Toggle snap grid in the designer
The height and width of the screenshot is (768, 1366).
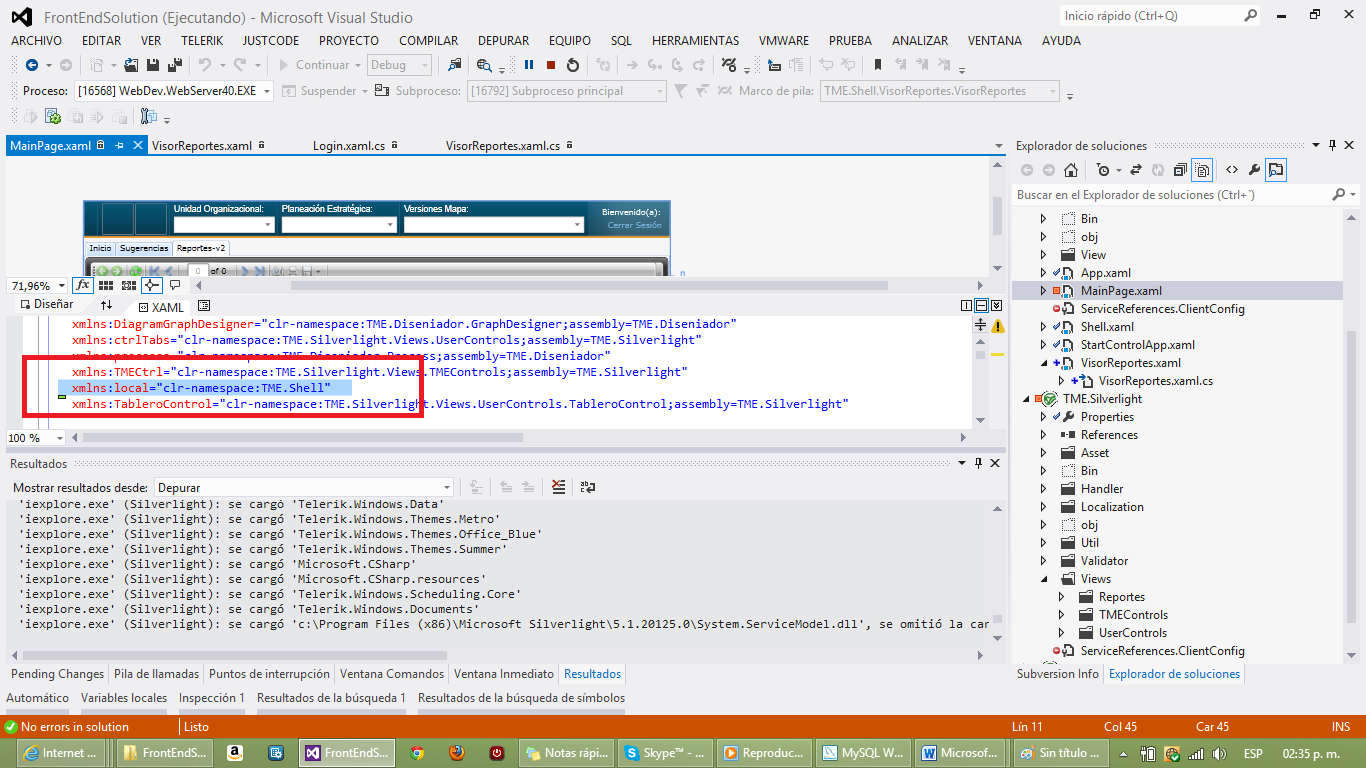105,285
